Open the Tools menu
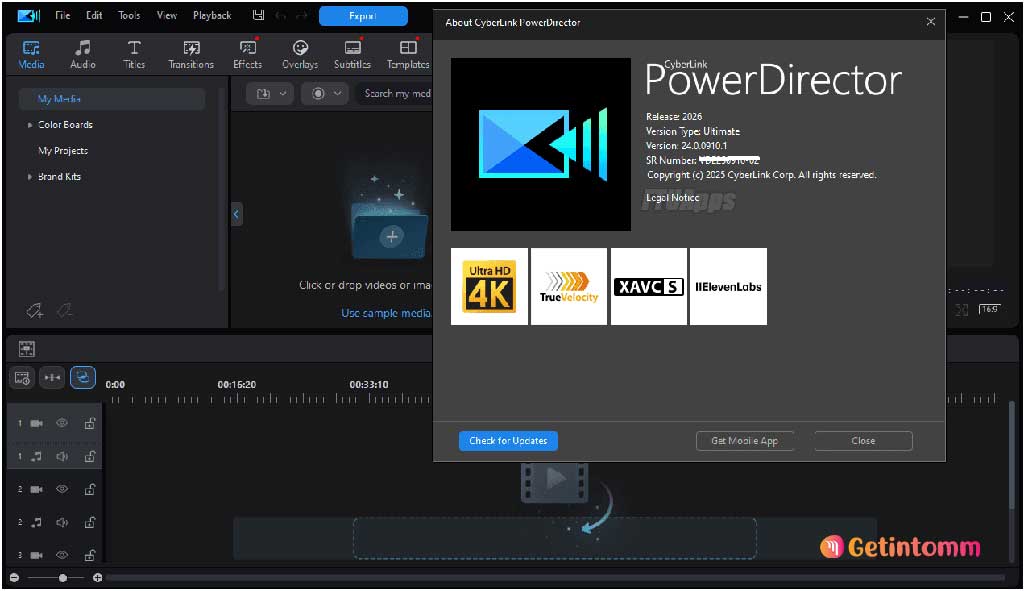The height and width of the screenshot is (591, 1024). (129, 16)
